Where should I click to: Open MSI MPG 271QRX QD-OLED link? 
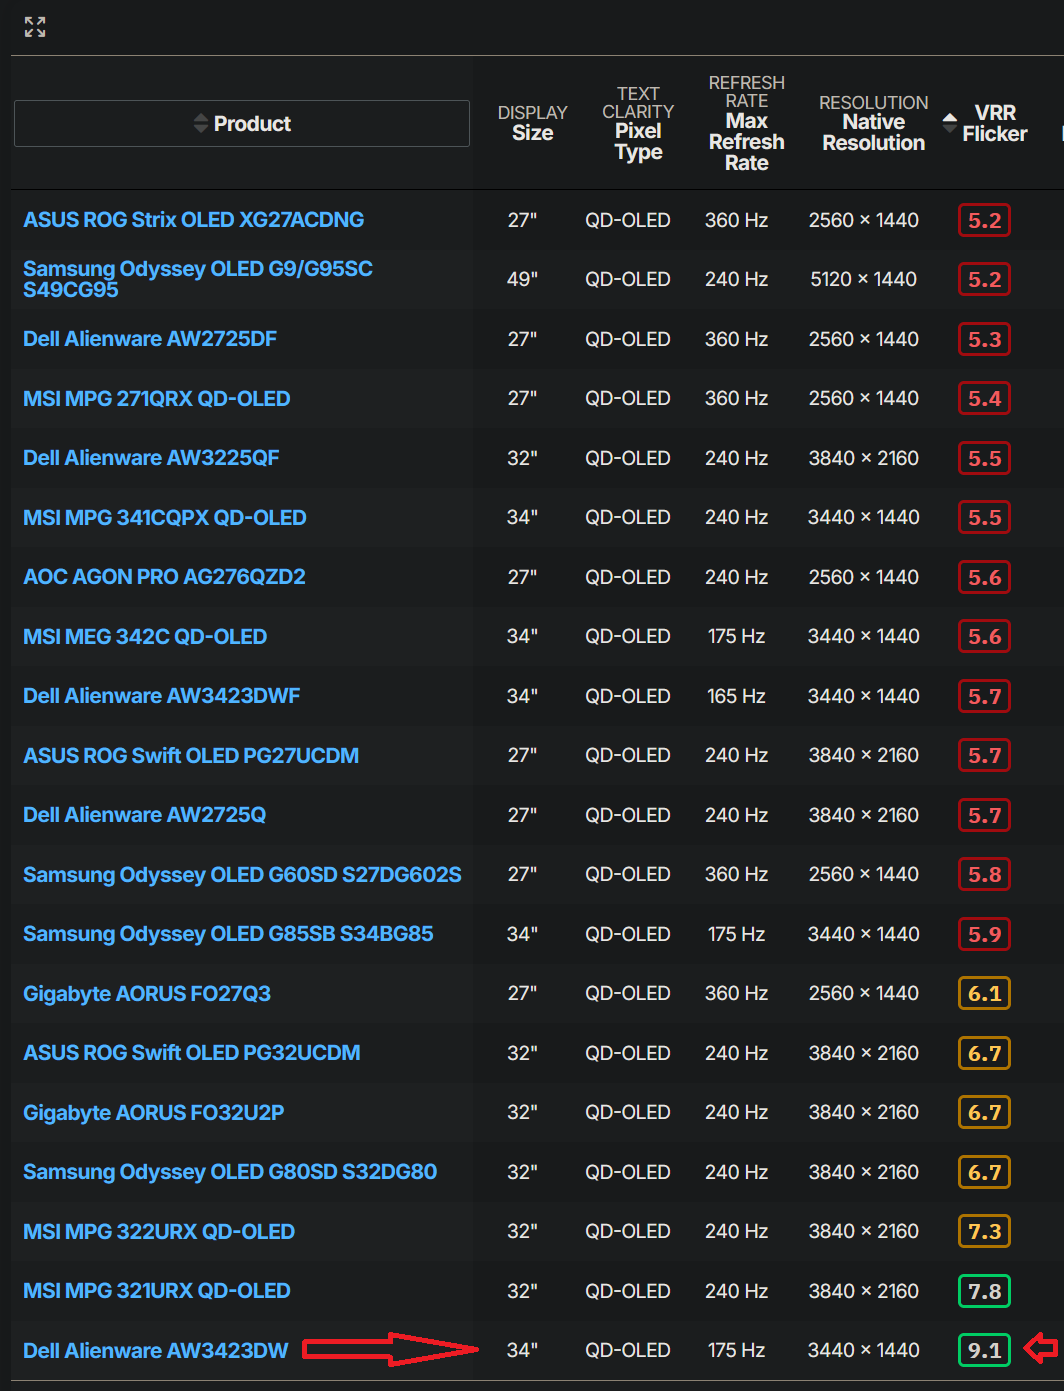tap(157, 398)
